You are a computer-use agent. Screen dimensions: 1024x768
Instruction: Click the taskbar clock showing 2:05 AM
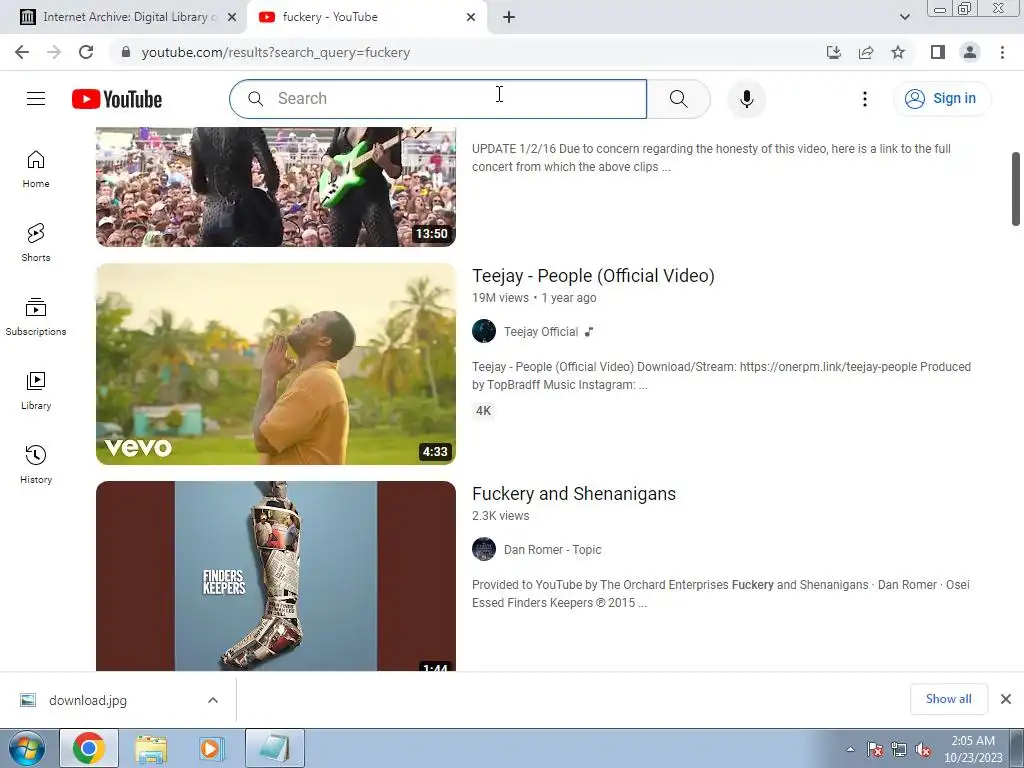click(972, 749)
